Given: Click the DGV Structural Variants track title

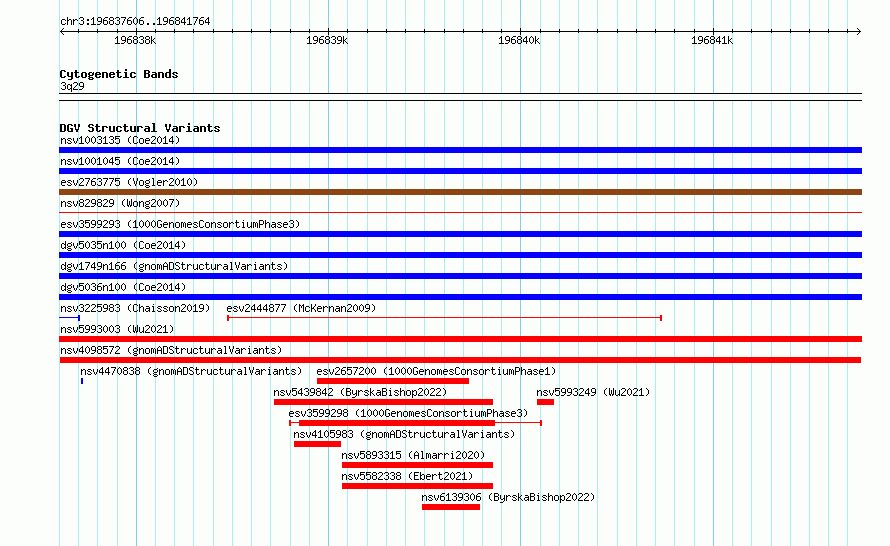Looking at the screenshot, I should click(140, 128).
